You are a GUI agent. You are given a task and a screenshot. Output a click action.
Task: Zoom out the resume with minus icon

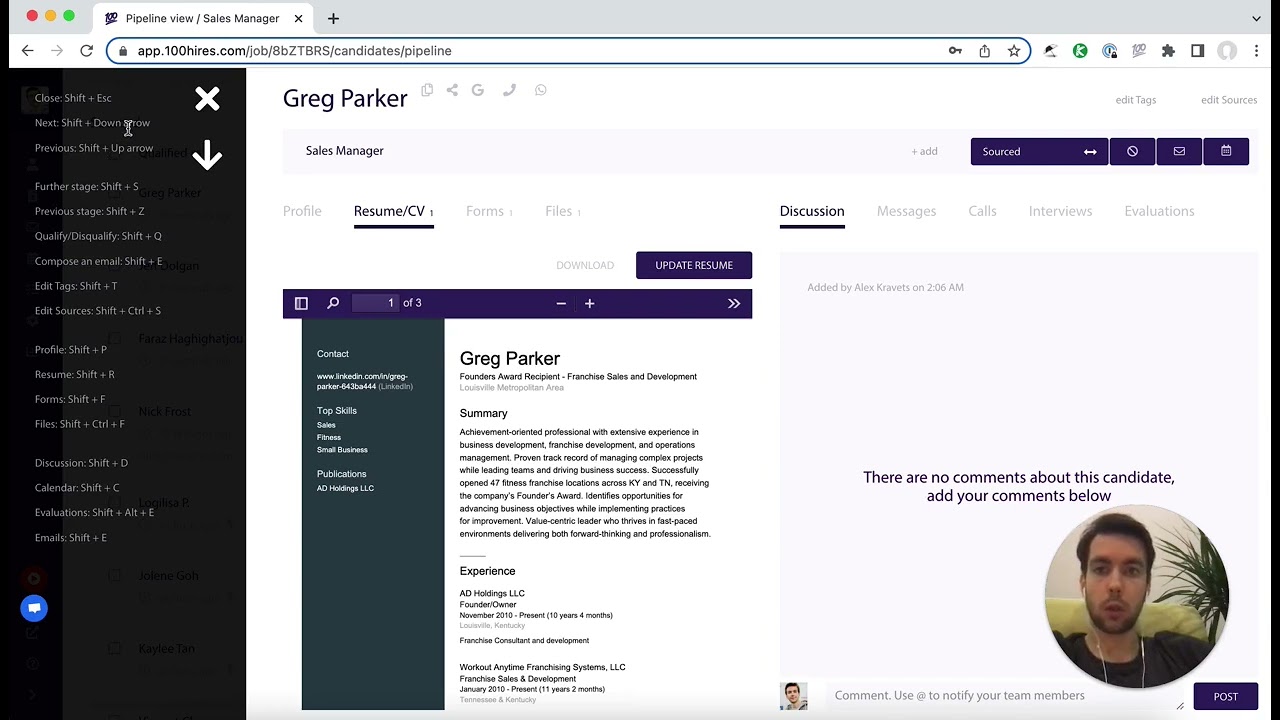pos(561,303)
